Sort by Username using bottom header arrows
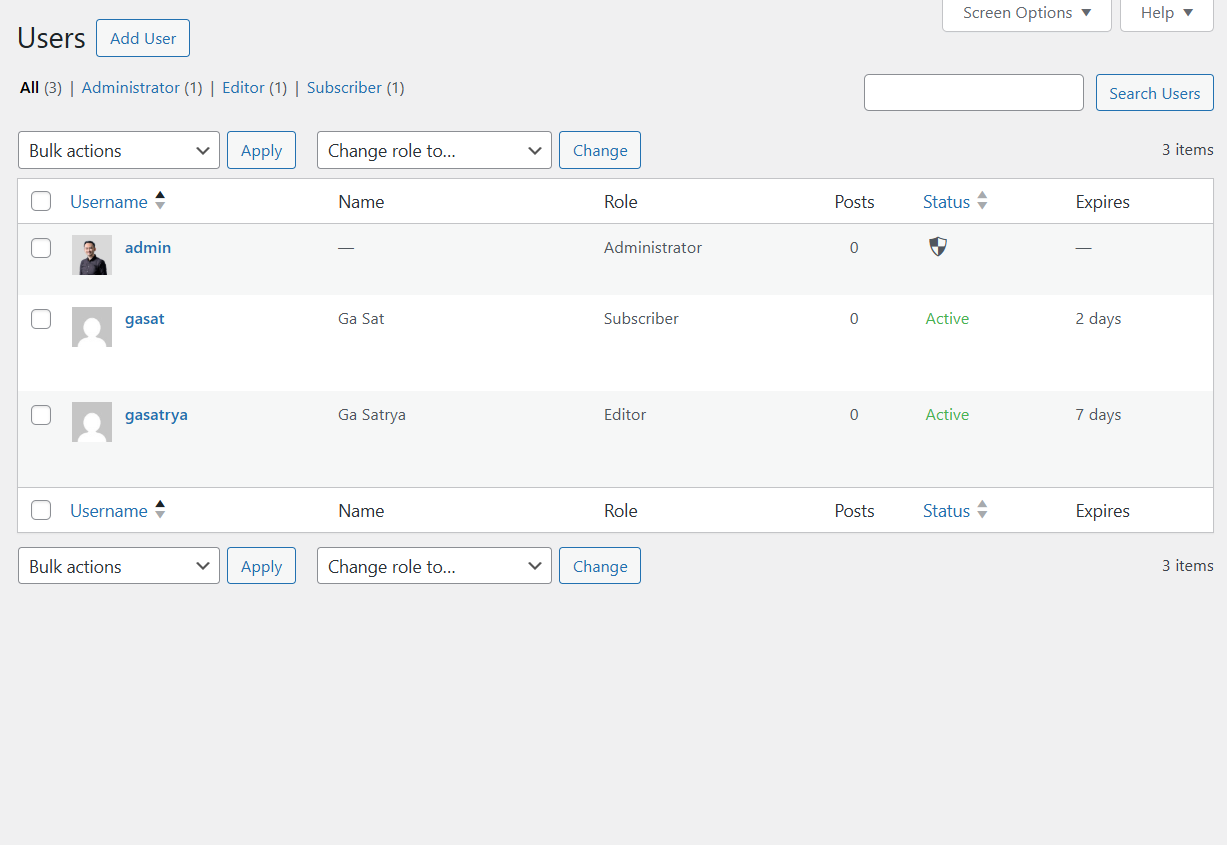1227x845 pixels. pos(161,510)
